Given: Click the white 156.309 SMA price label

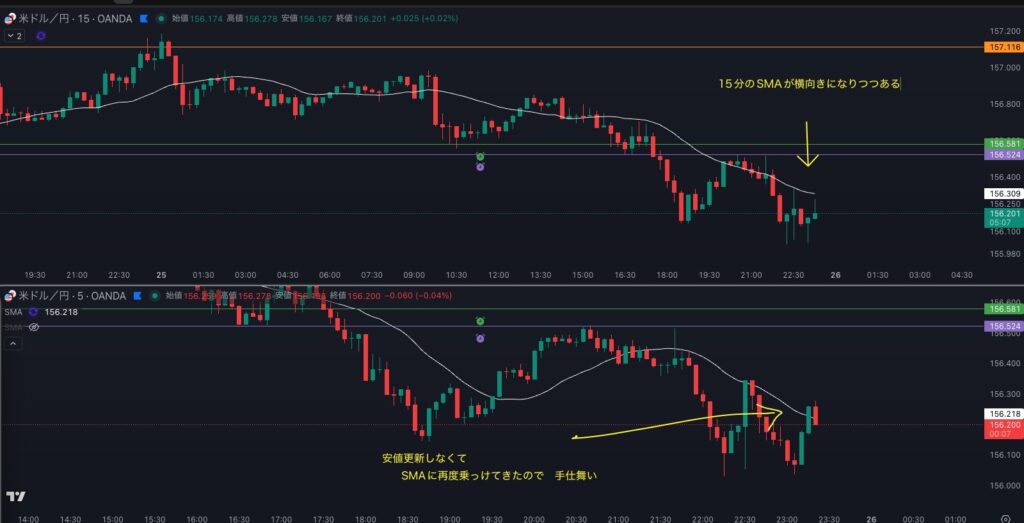Looking at the screenshot, I should 1002,194.
